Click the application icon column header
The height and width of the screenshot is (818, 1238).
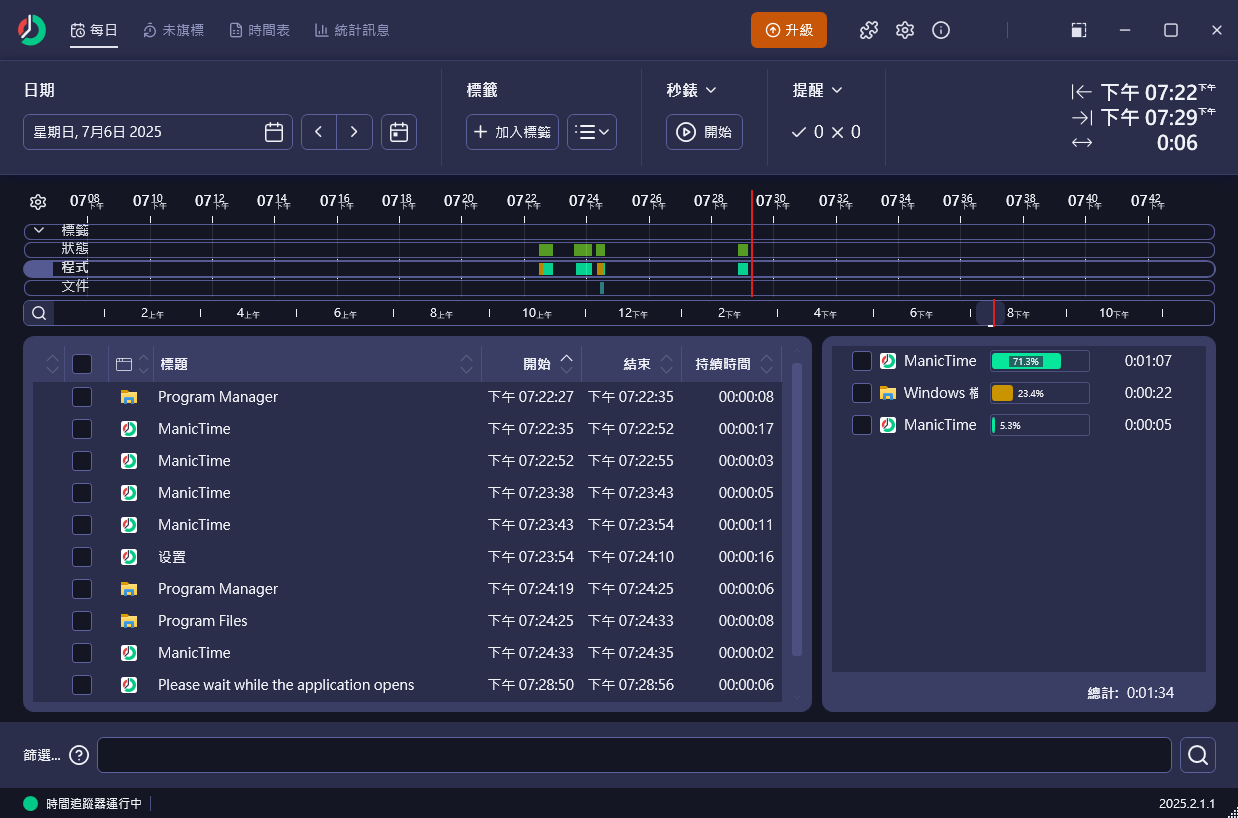124,364
